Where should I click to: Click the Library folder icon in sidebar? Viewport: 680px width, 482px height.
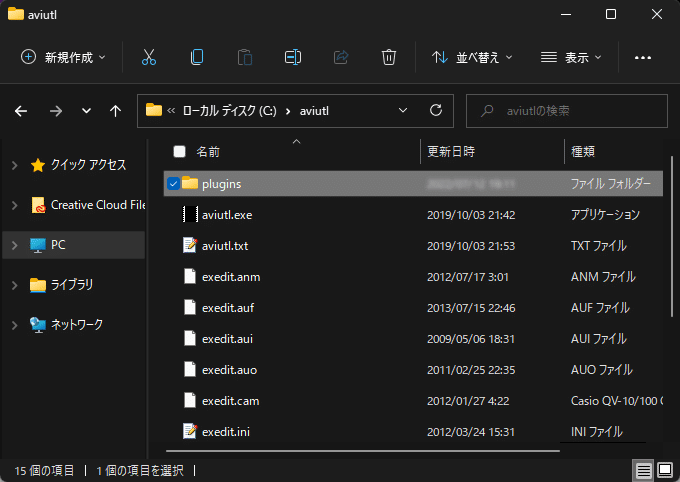point(38,285)
